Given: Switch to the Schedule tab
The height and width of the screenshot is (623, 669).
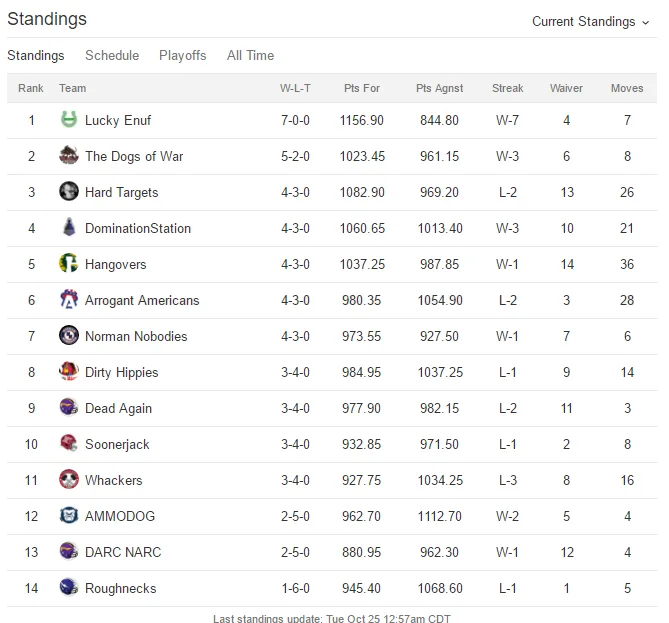Looking at the screenshot, I should coord(112,55).
